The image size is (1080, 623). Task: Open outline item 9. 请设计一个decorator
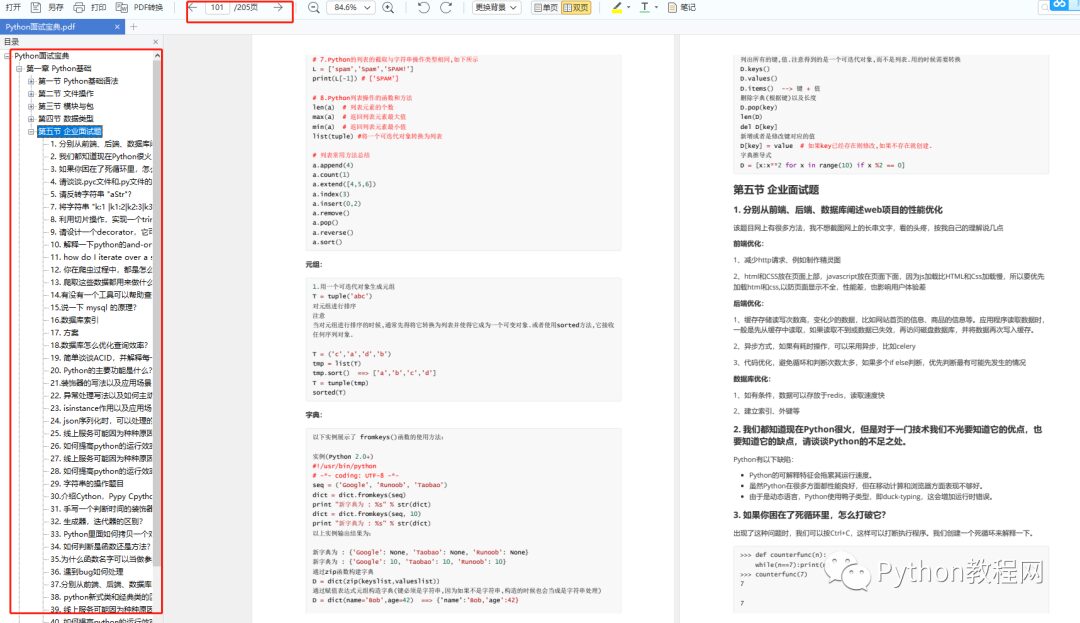coord(101,232)
